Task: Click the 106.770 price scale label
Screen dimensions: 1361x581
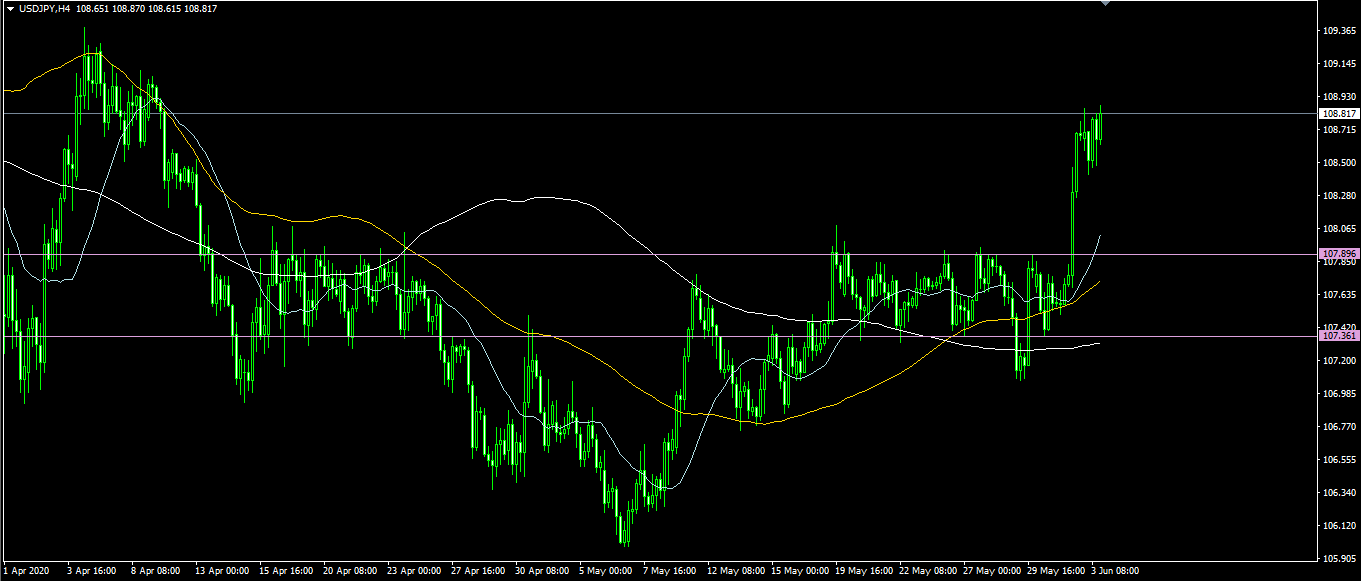Action: click(x=1339, y=427)
